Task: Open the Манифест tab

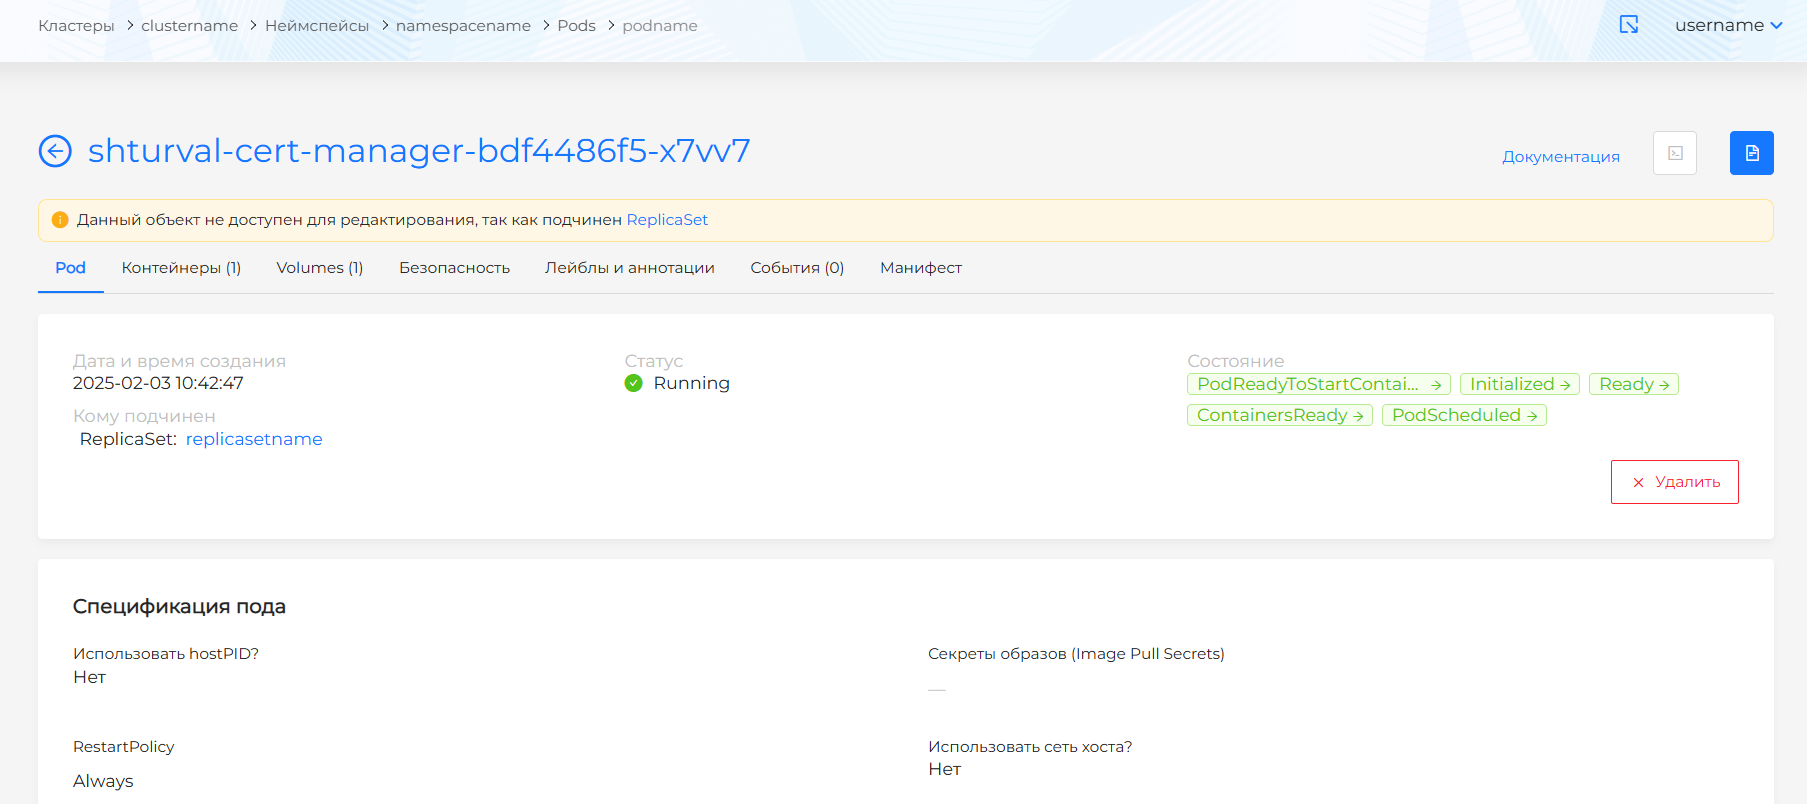Action: (x=920, y=268)
